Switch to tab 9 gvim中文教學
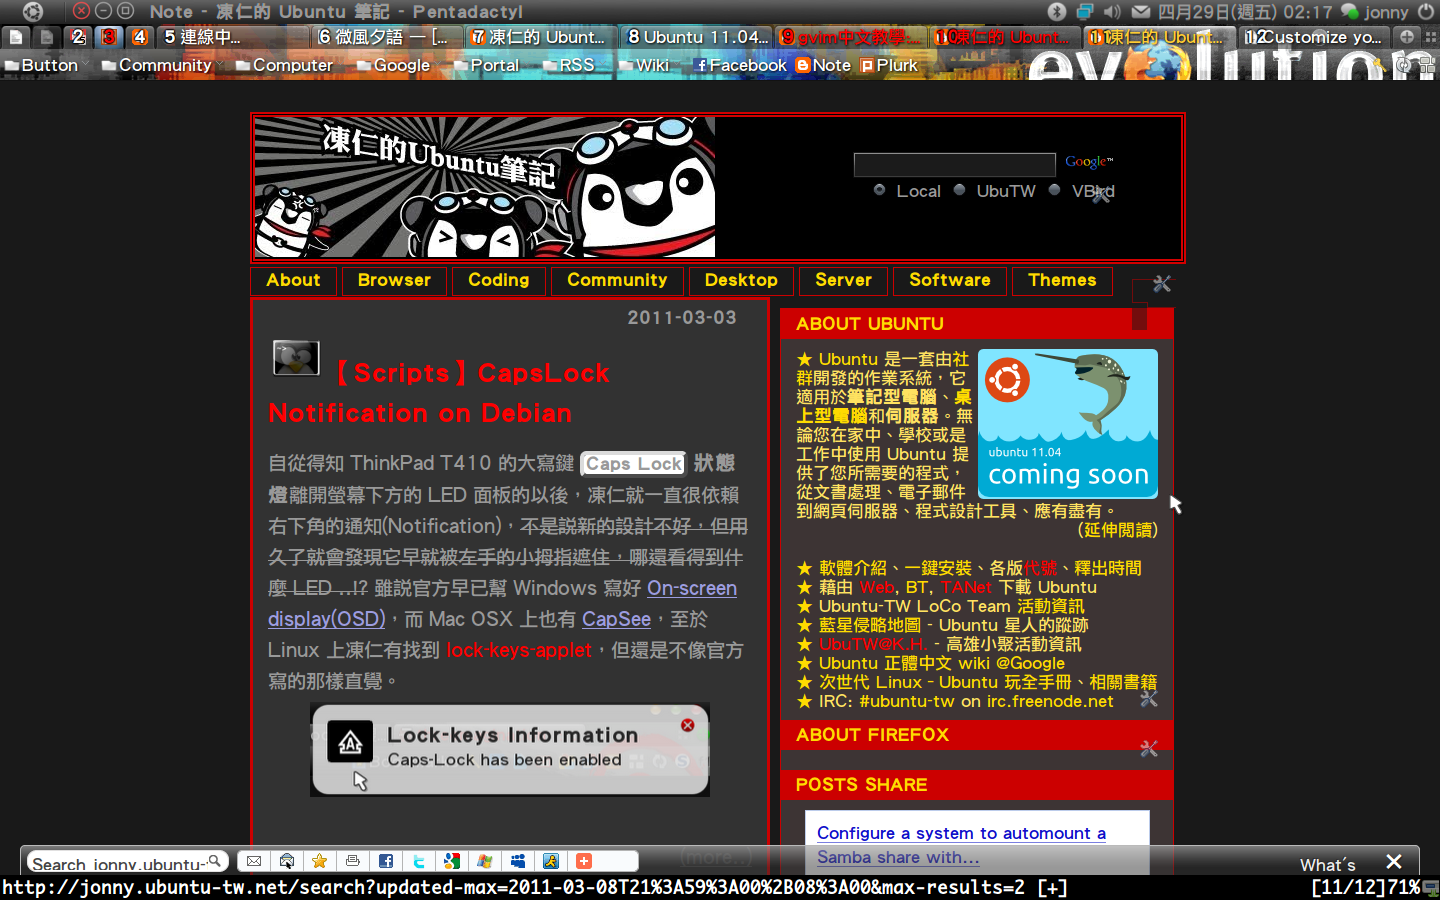 [x=851, y=37]
